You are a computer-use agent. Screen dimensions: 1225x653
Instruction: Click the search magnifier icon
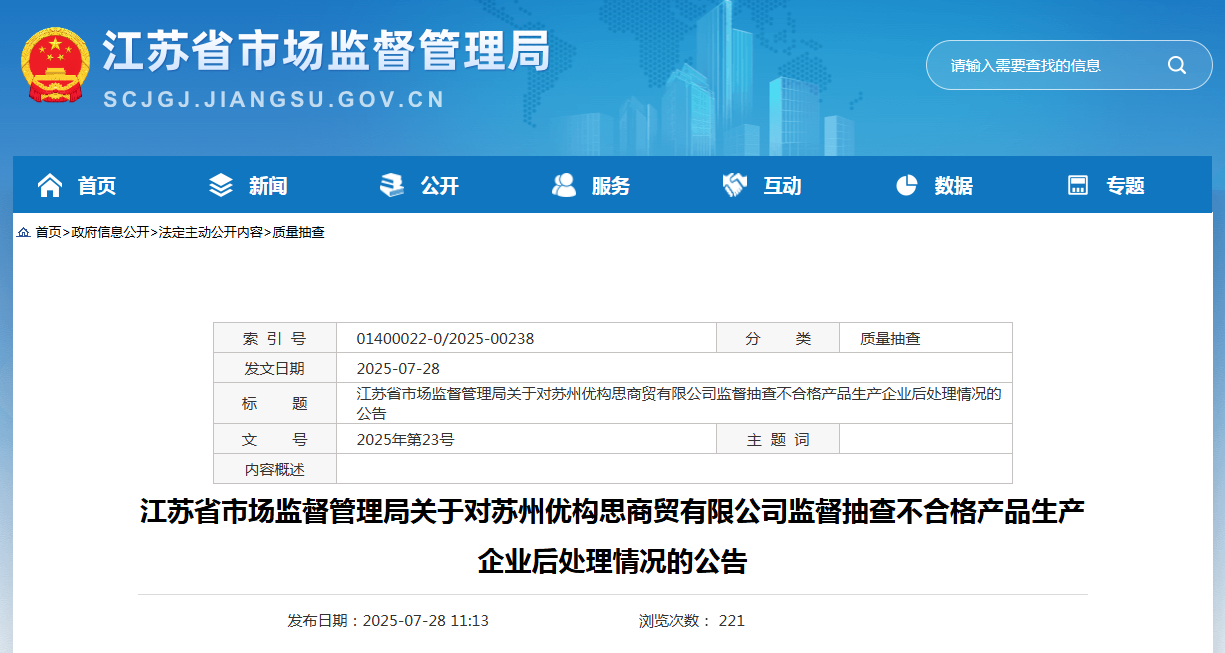pos(1176,65)
